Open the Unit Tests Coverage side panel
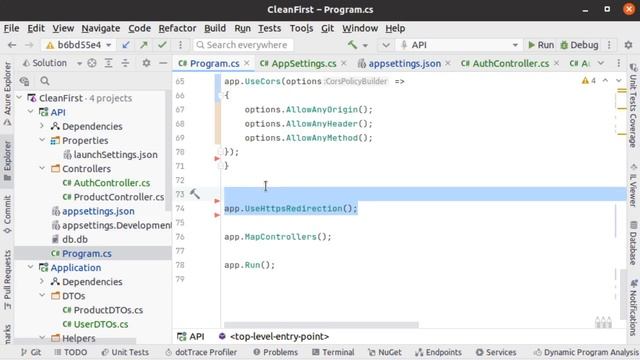 point(633,105)
